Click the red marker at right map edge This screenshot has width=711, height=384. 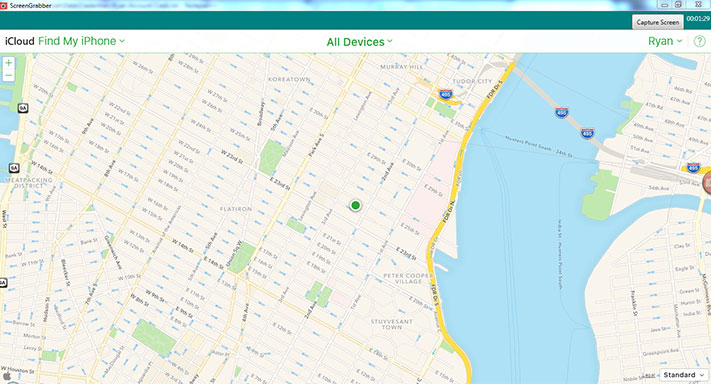[x=706, y=183]
